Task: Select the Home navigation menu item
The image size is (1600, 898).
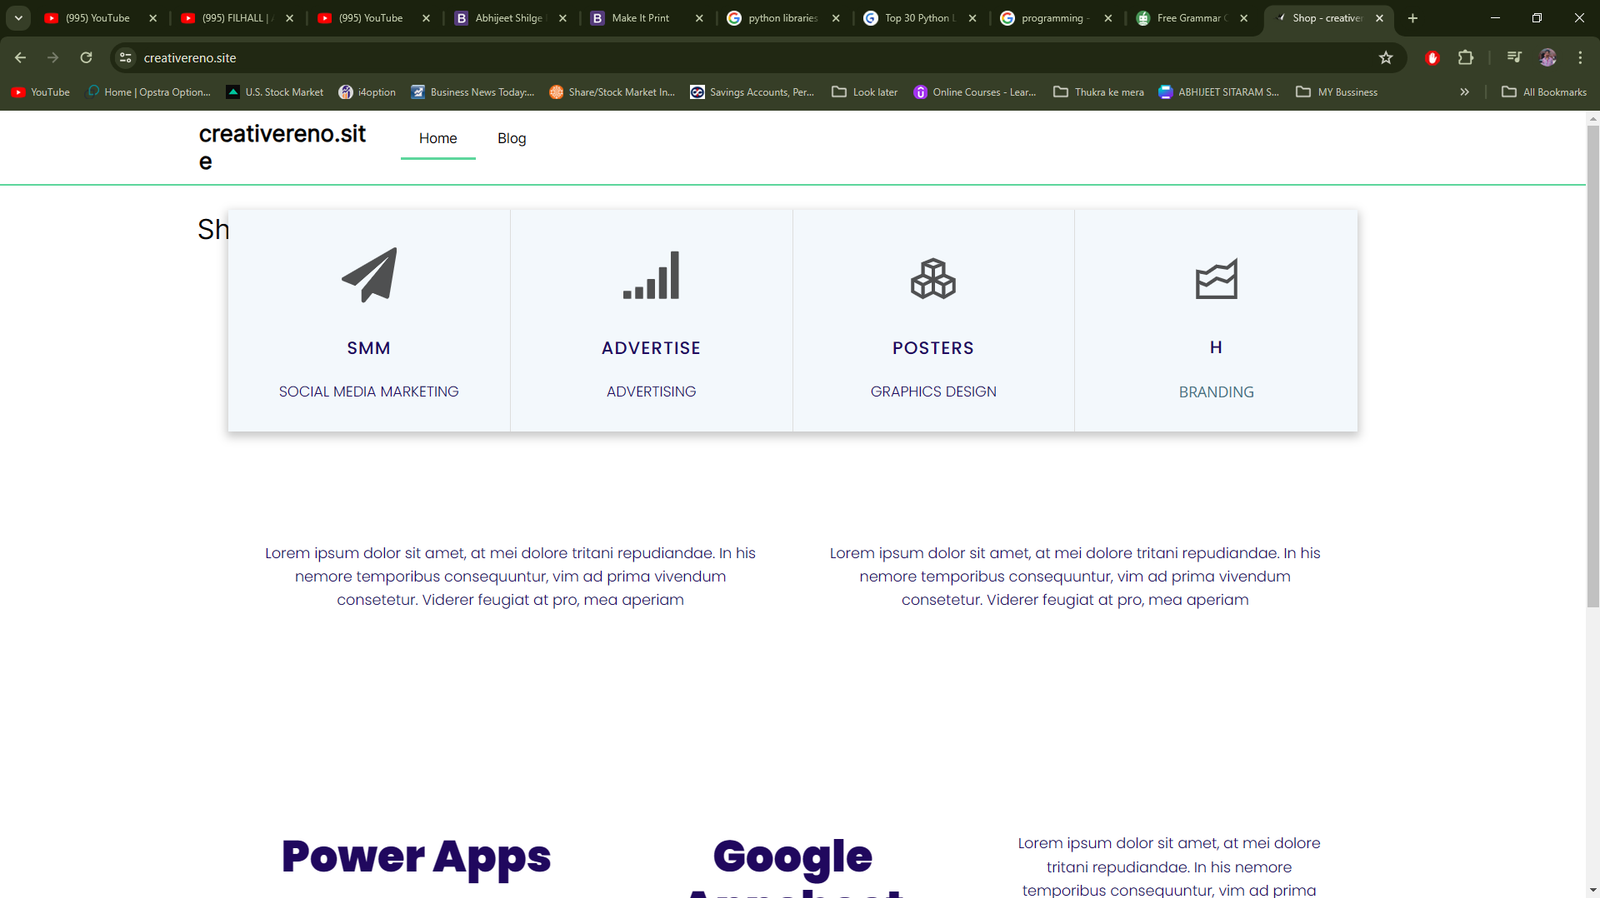Action: [x=438, y=138]
